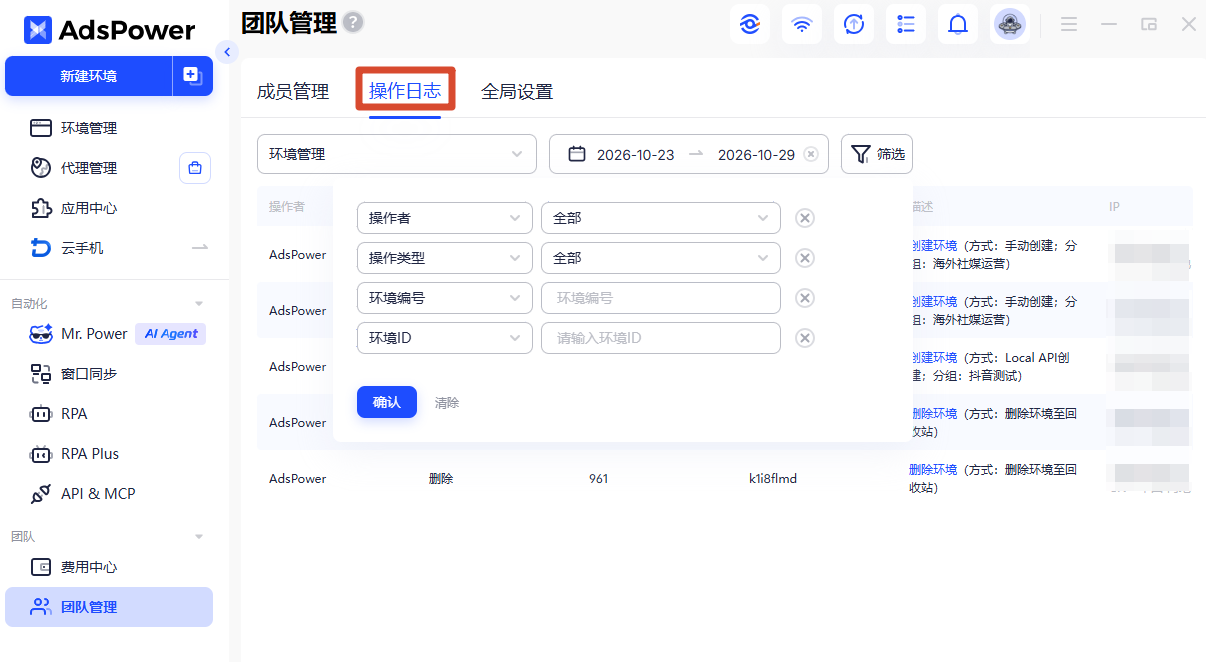This screenshot has height=662, width=1206.
Task: Click the Wi-Fi network icon
Action: tap(802, 24)
